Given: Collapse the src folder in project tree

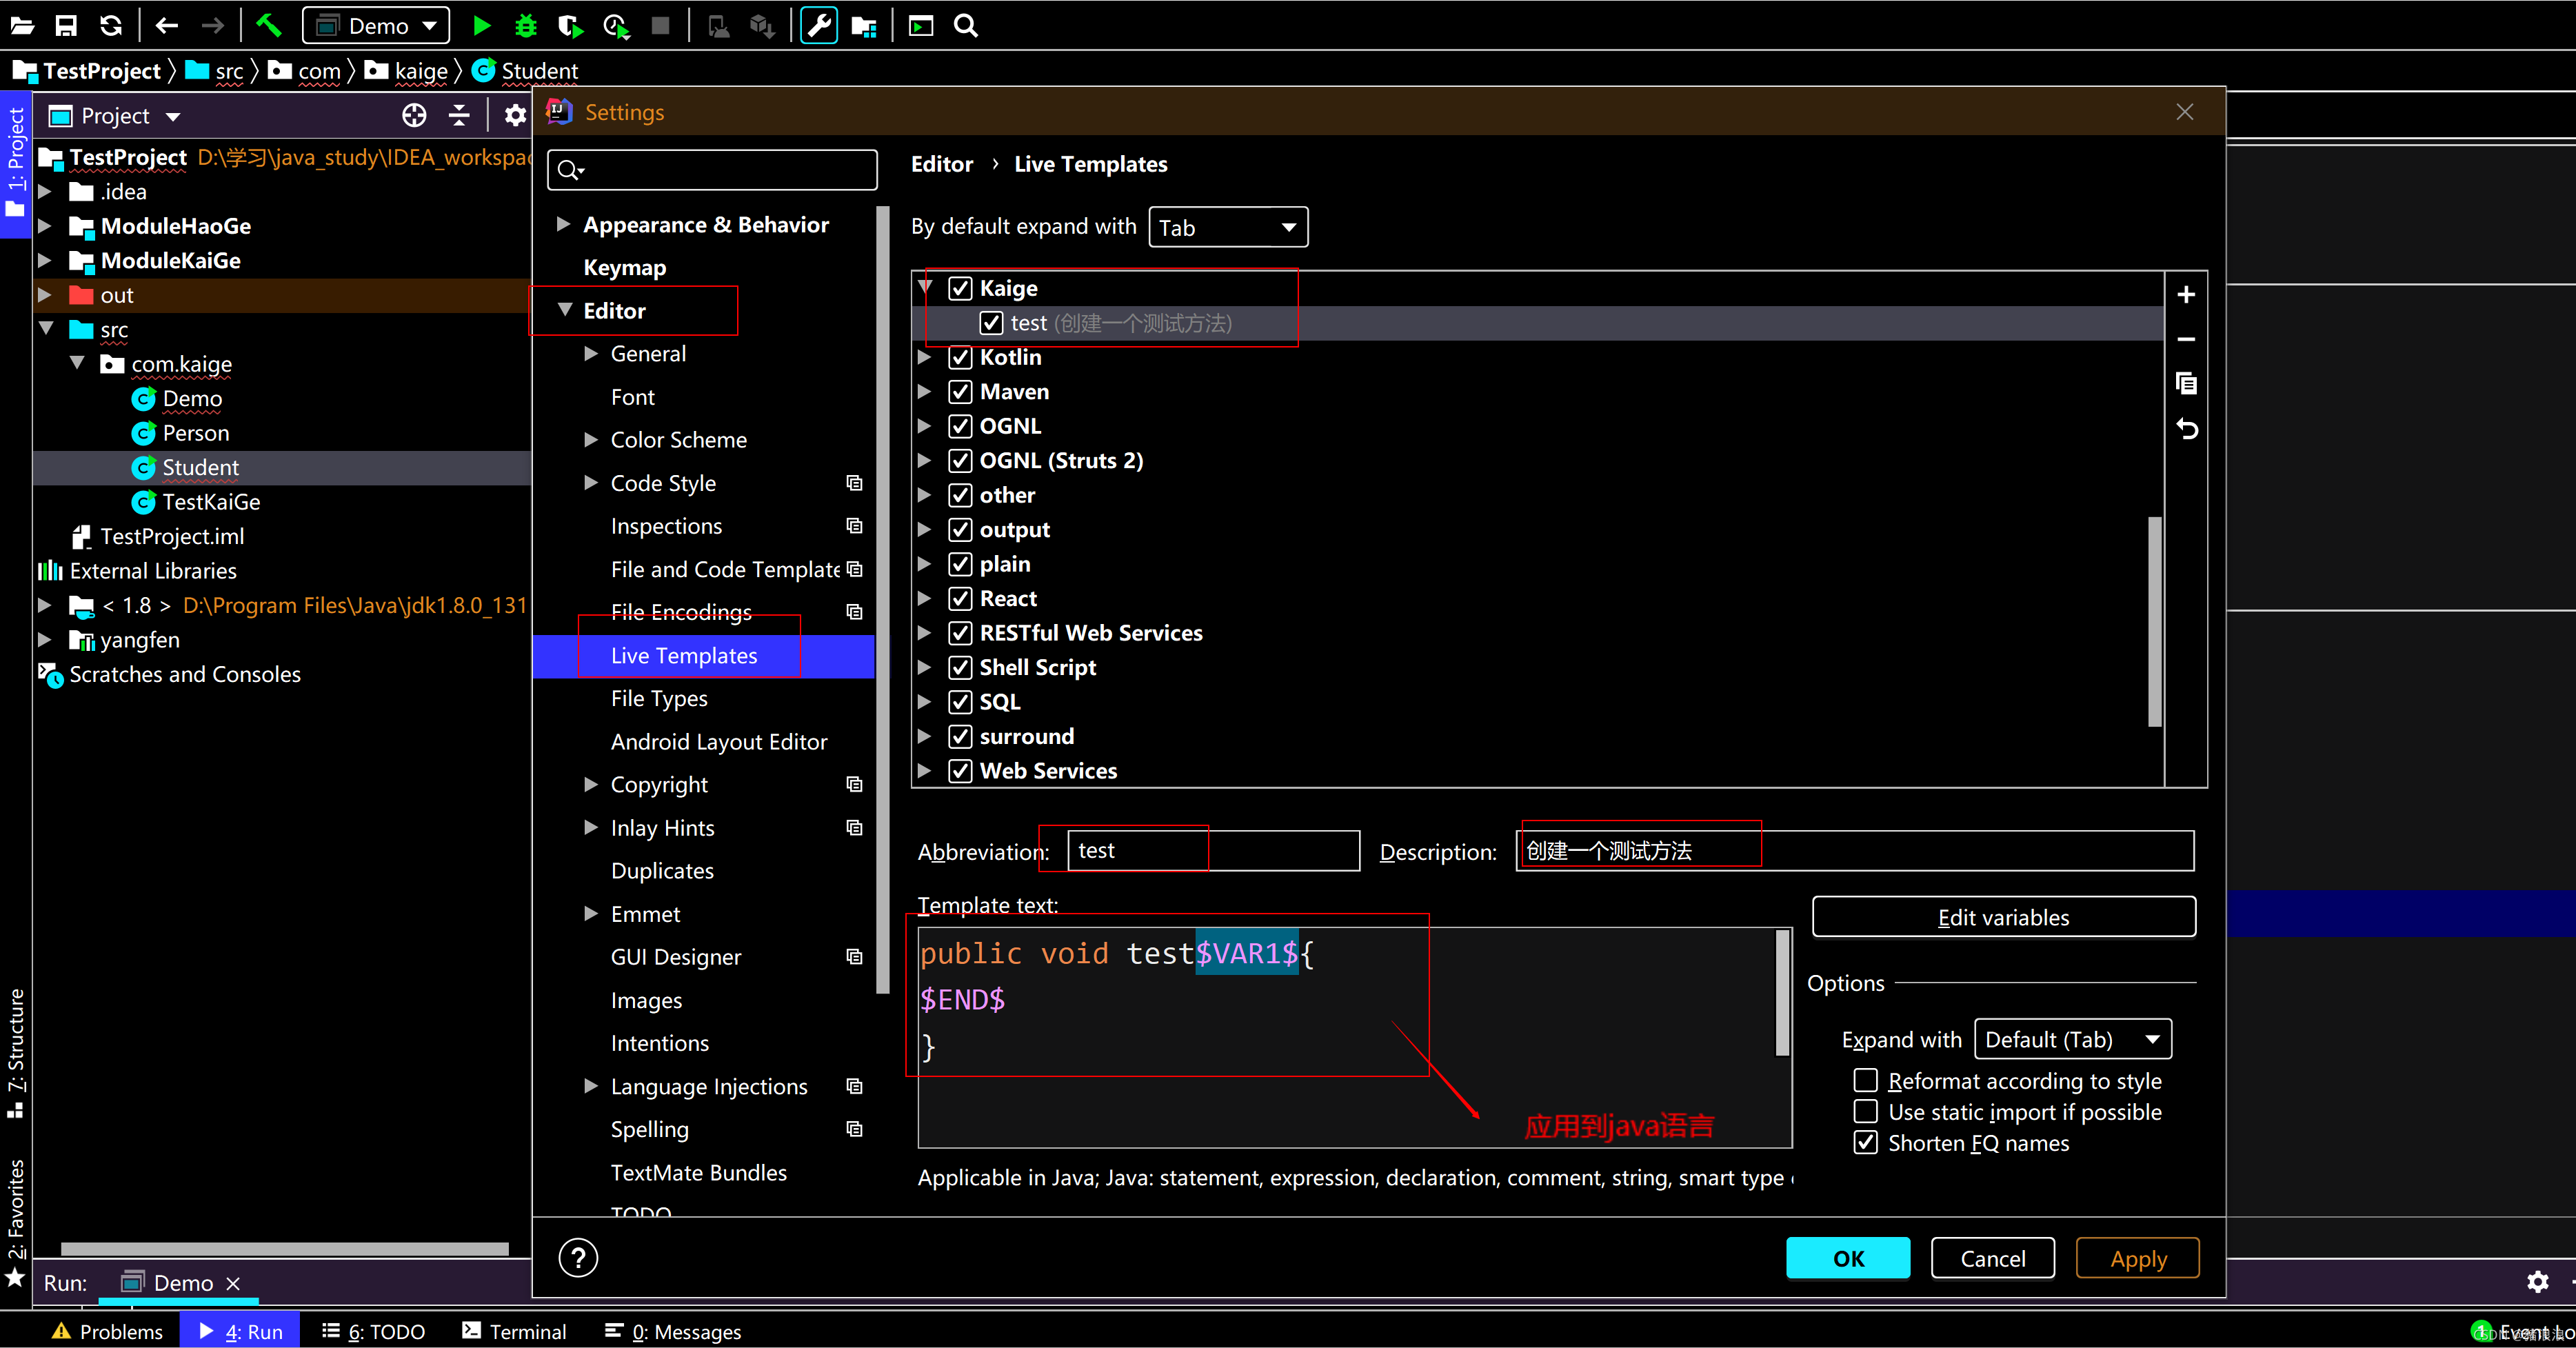Looking at the screenshot, I should (x=46, y=329).
